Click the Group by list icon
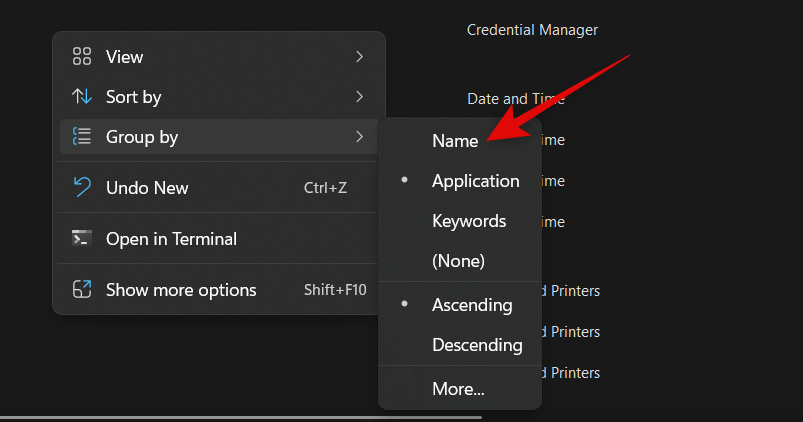 coord(82,137)
